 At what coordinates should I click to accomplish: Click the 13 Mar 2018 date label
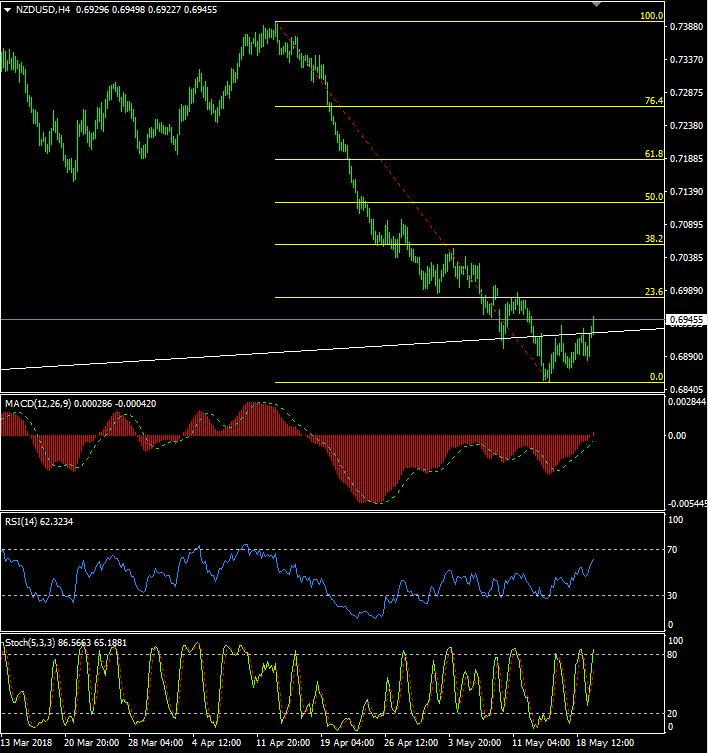click(29, 744)
